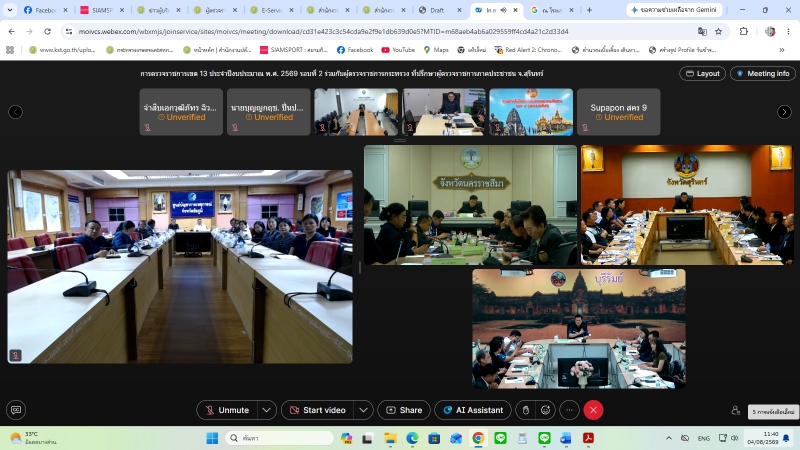
Task: Open Chrome profile avatar
Action: pos(770,32)
